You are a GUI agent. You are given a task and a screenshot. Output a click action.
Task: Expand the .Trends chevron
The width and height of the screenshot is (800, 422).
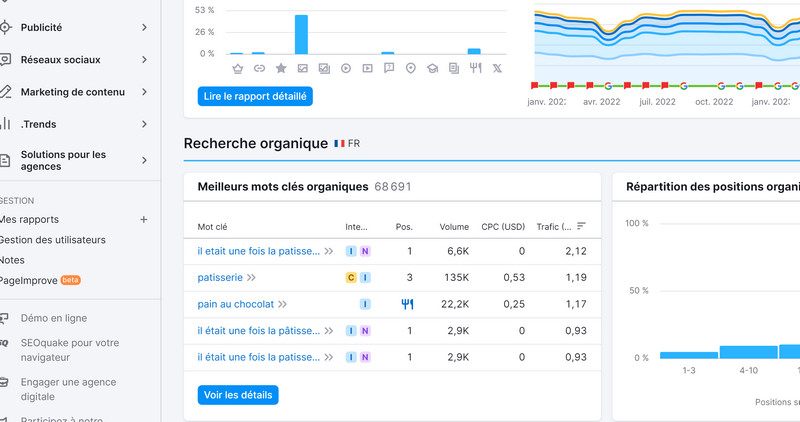pyautogui.click(x=144, y=124)
